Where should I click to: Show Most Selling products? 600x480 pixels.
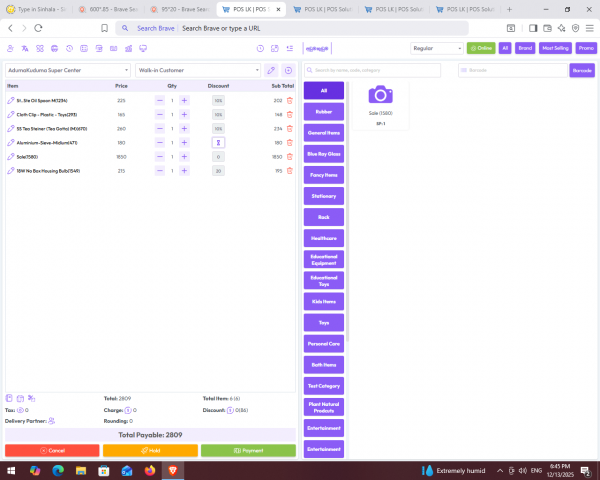tap(555, 48)
